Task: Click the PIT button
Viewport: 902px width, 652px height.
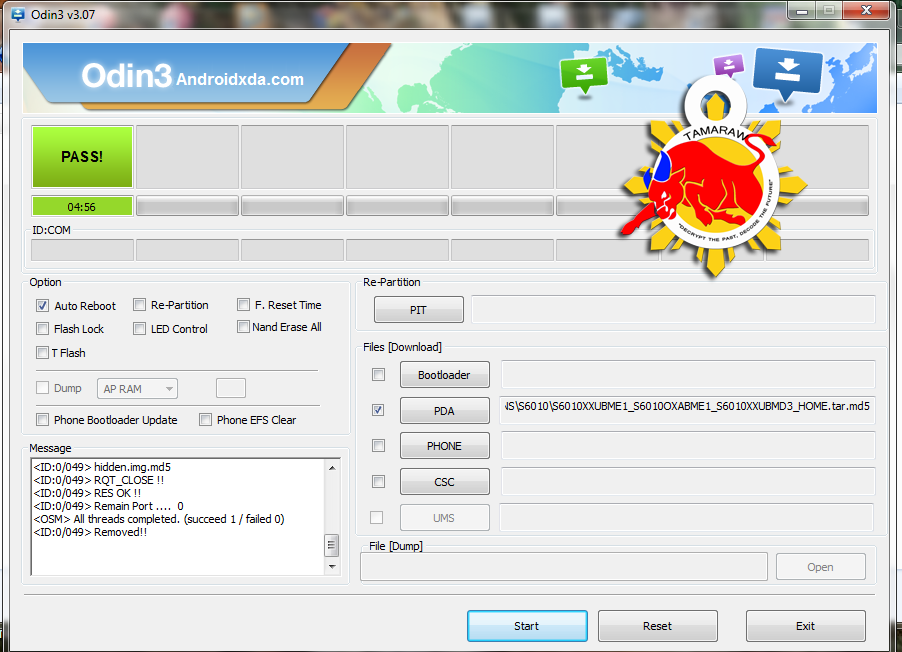Action: tap(419, 310)
